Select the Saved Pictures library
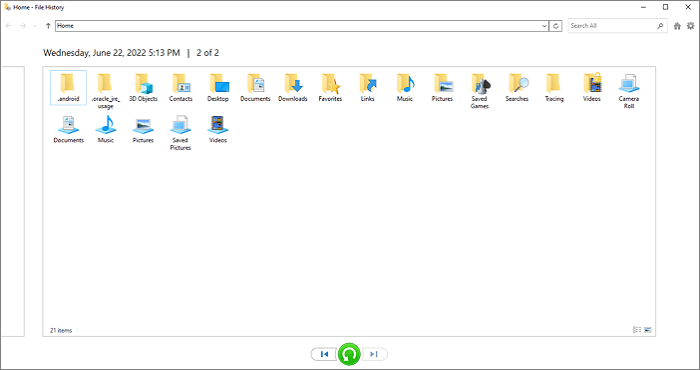Image resolution: width=700 pixels, height=370 pixels. pos(181,133)
